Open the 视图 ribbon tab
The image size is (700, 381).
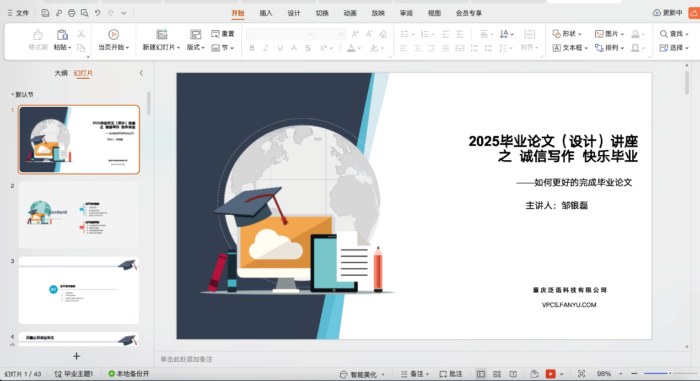coord(434,13)
